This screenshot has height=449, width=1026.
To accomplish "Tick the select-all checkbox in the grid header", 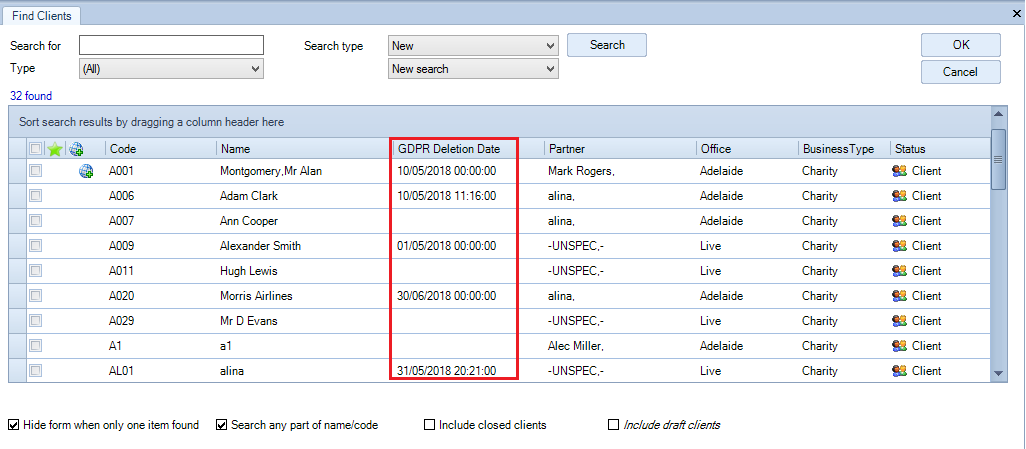I will pos(36,149).
